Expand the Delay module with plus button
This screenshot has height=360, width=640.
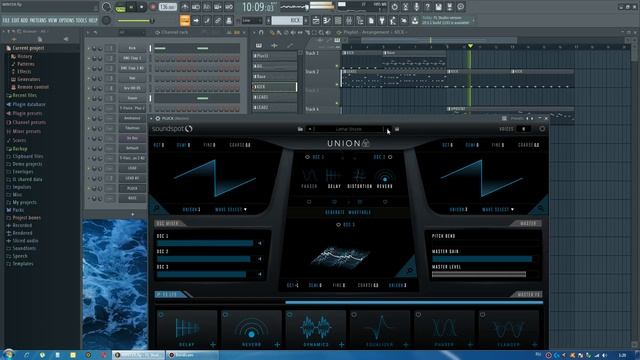tap(213, 345)
